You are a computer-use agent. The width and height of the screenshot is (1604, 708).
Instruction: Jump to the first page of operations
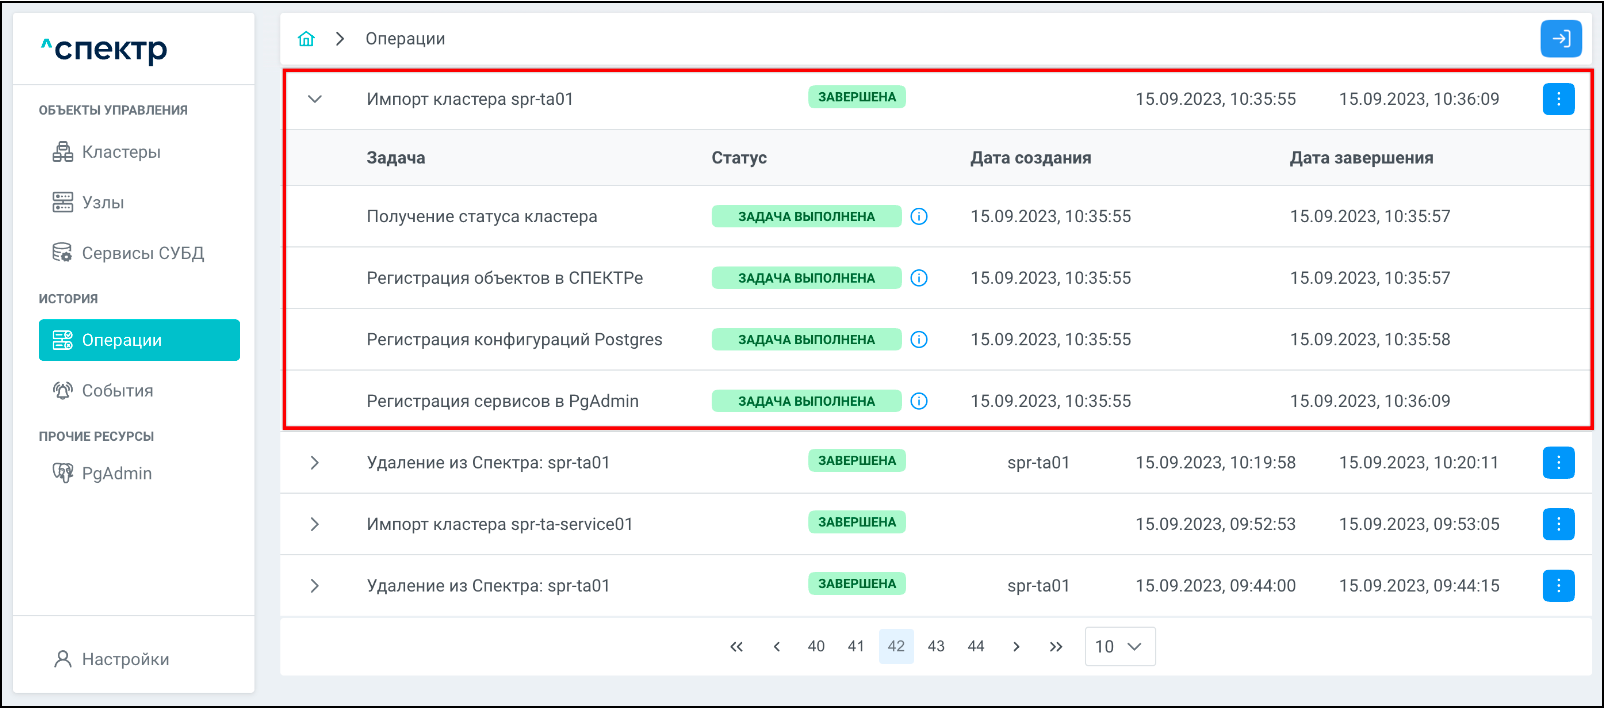736,646
